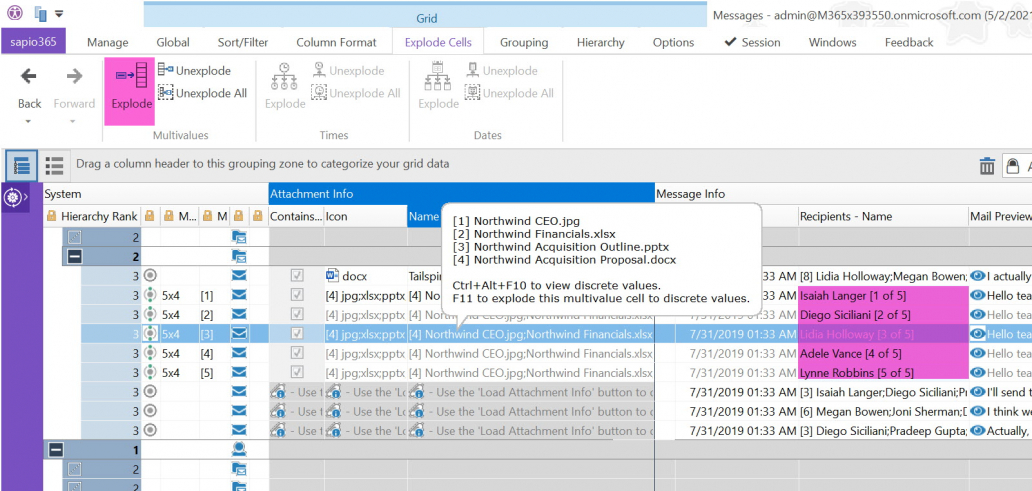The height and width of the screenshot is (491, 1032).
Task: Toggle the flat list view button beside grouping zone
Action: pyautogui.click(x=54, y=165)
